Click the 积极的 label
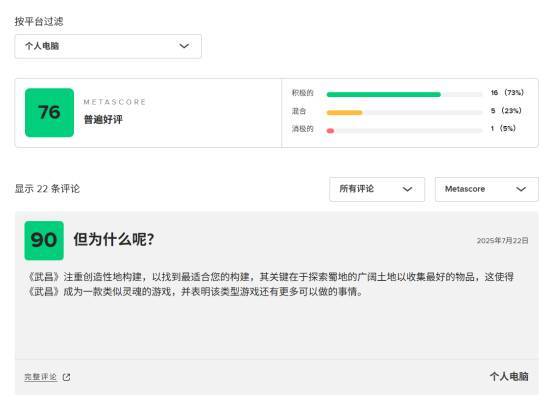 [302, 93]
